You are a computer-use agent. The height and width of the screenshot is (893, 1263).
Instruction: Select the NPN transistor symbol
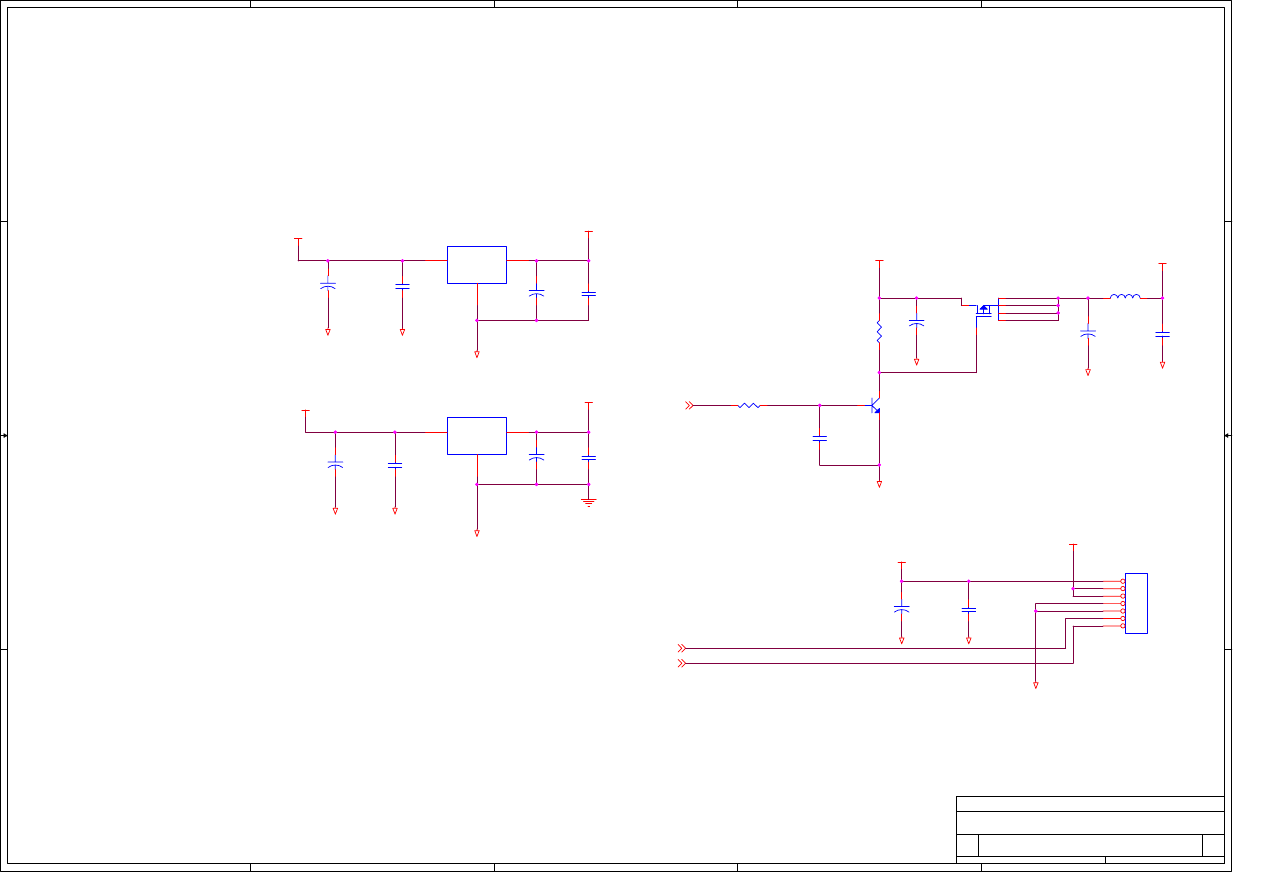coord(876,406)
